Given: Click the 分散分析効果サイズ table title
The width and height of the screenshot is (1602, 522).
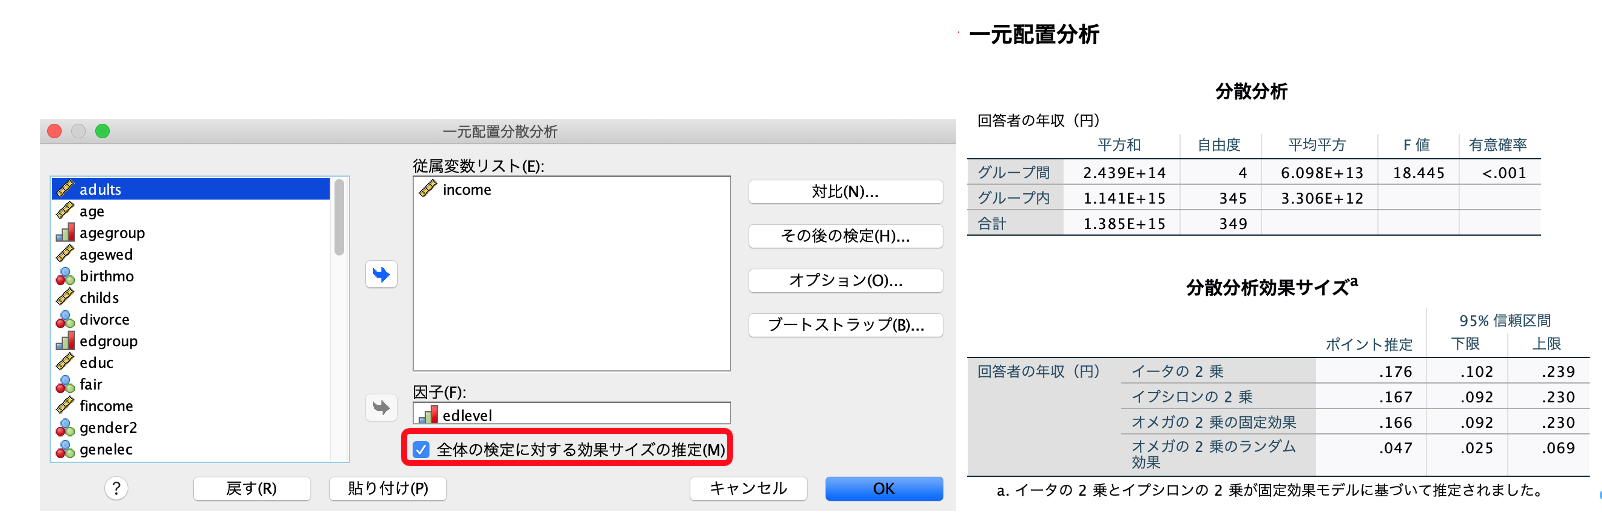Looking at the screenshot, I should click(1272, 287).
